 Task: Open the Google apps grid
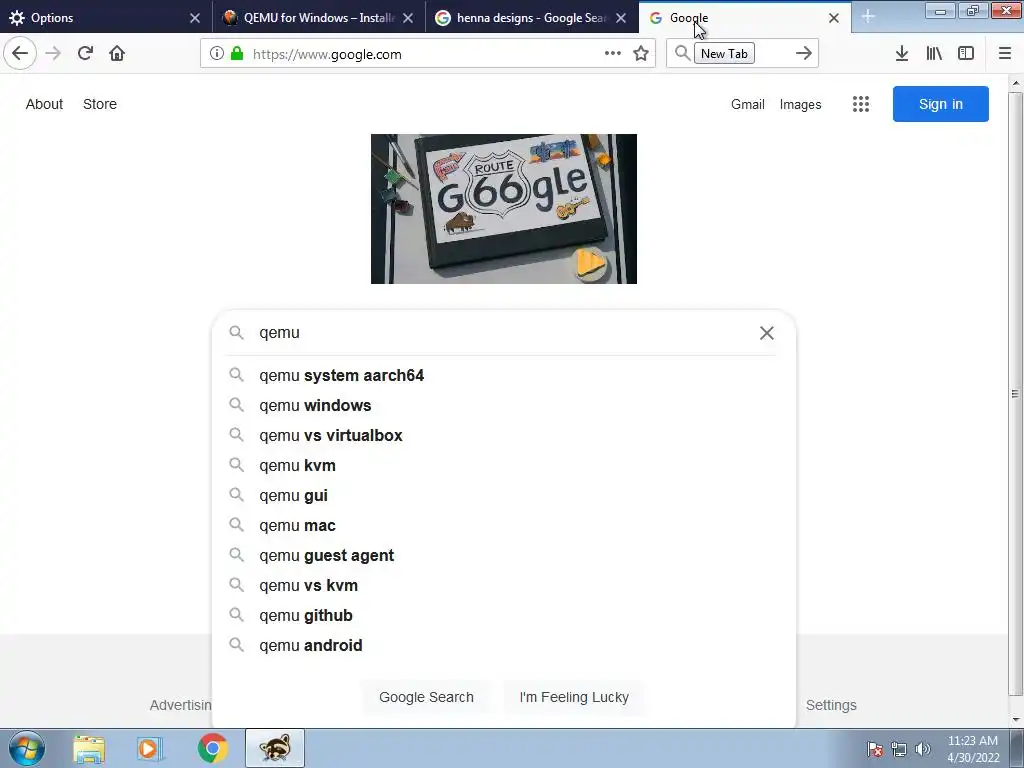pos(861,104)
